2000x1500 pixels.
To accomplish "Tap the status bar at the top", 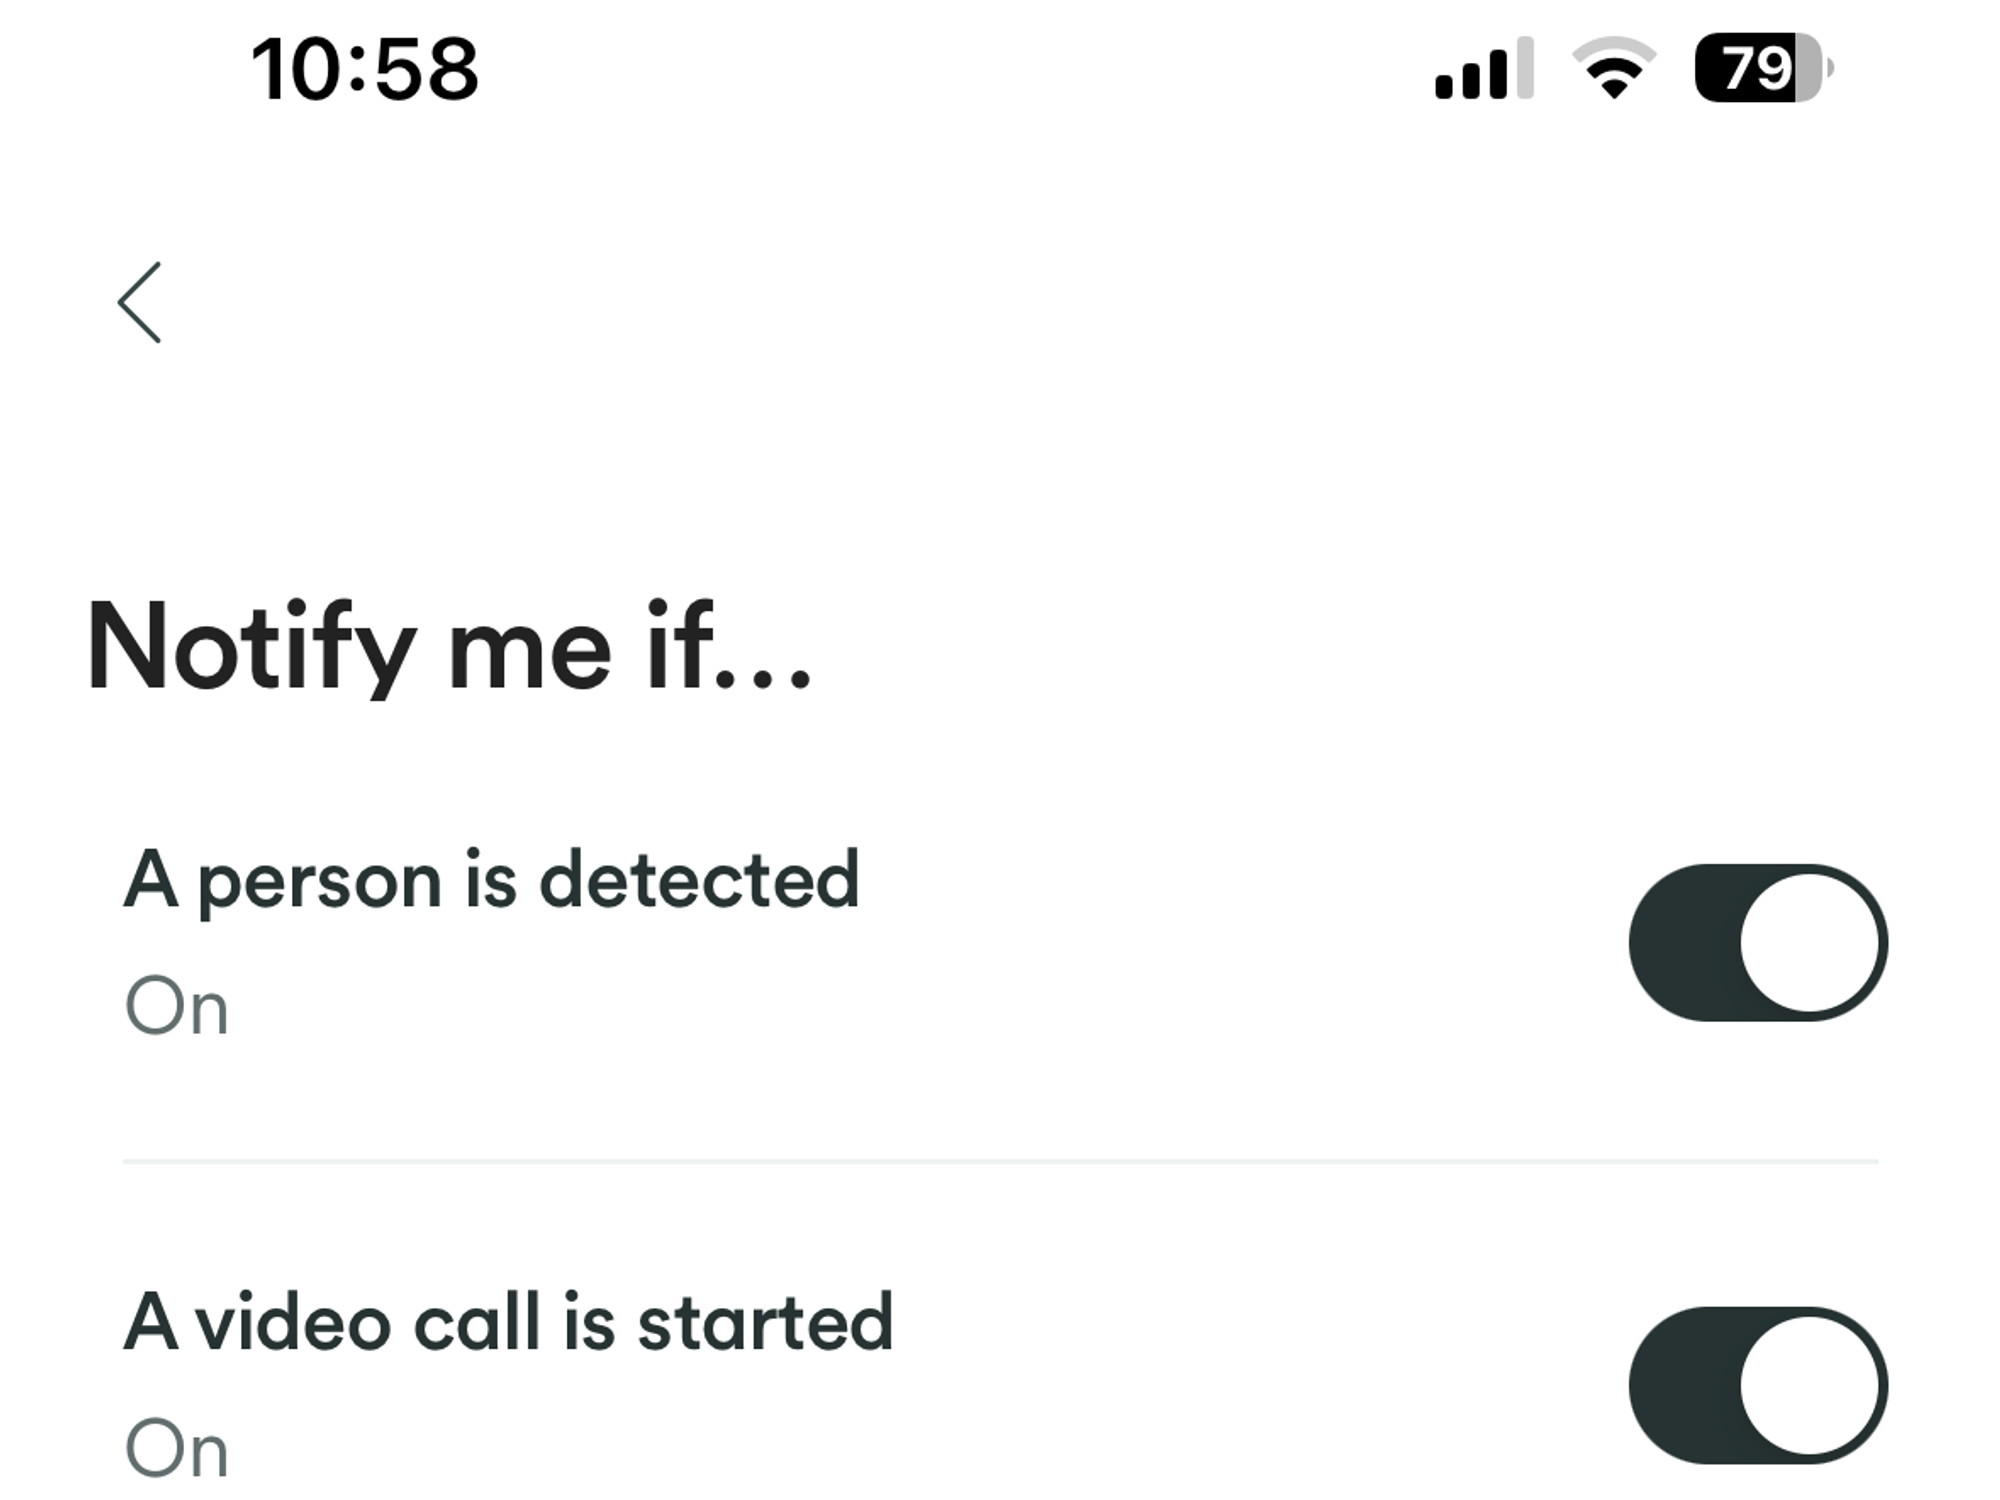I will coord(1000,65).
